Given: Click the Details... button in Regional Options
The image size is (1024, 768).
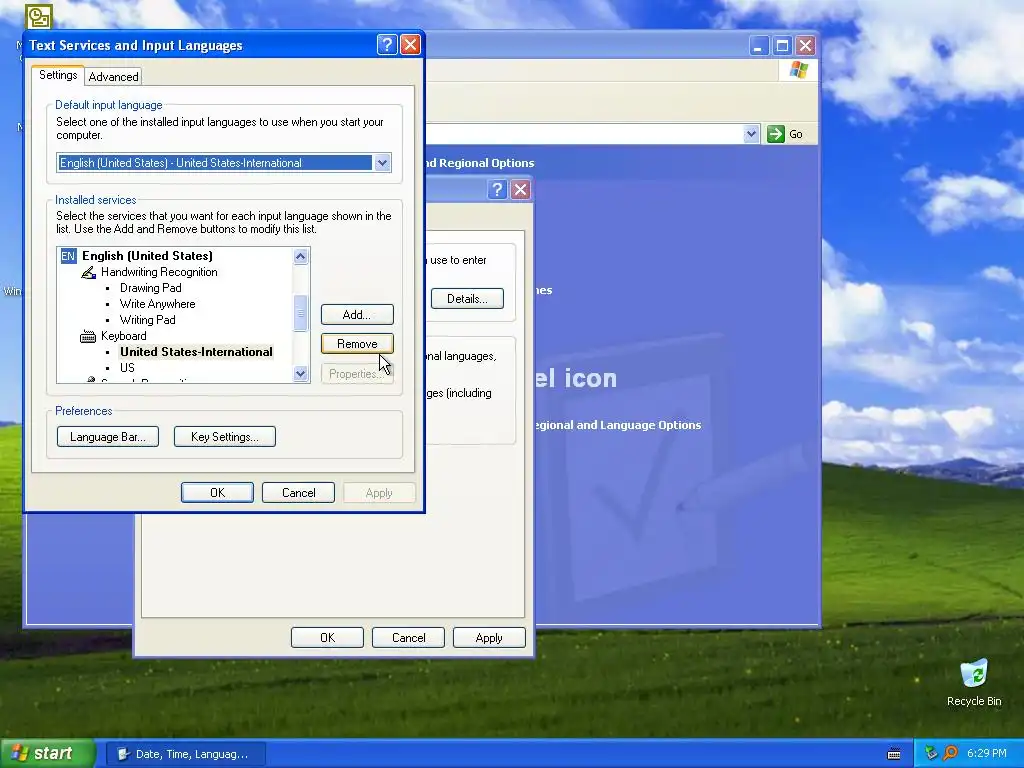Looking at the screenshot, I should coord(467,299).
